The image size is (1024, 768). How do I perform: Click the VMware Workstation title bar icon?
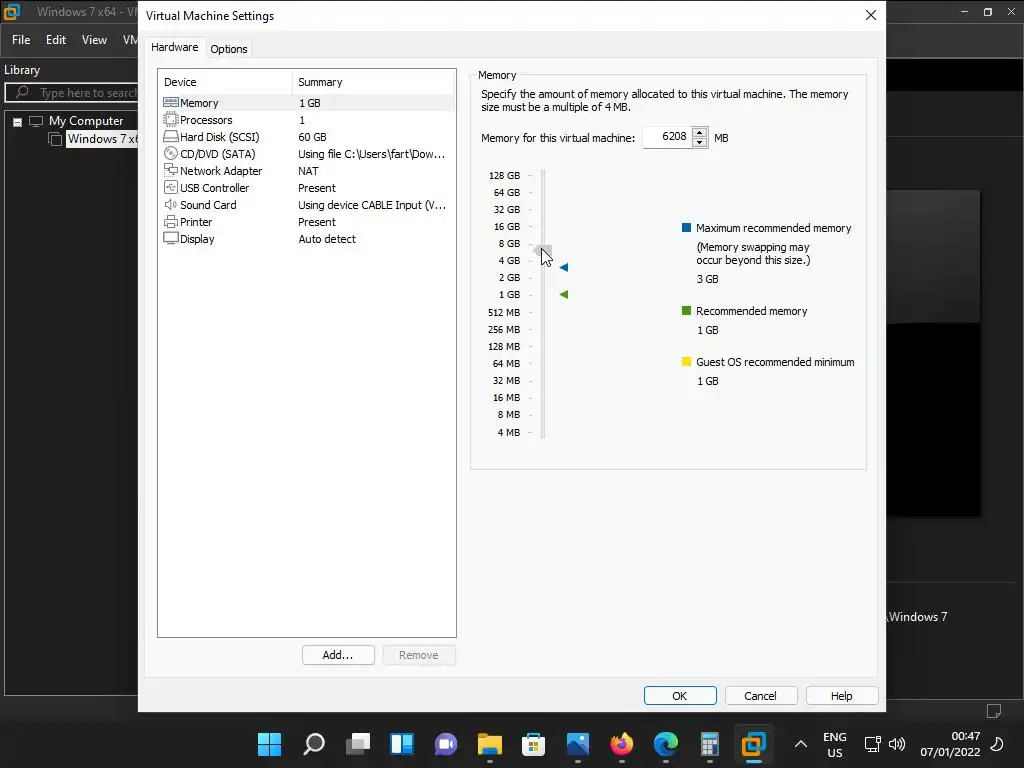[x=12, y=12]
